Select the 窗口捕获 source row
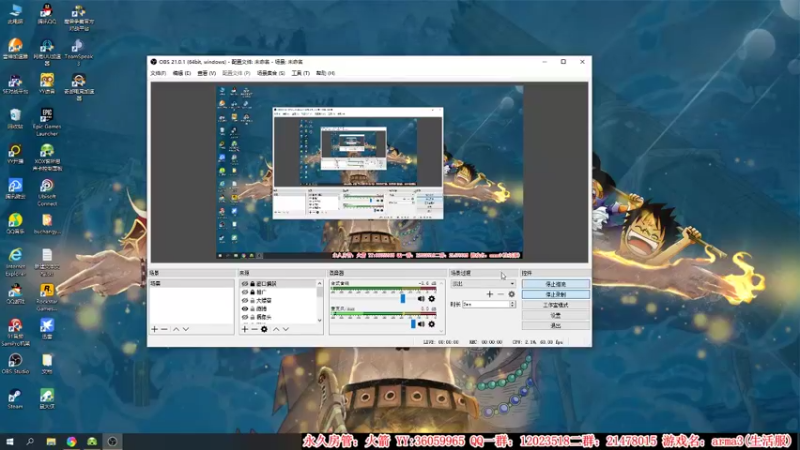Image resolution: width=800 pixels, height=450 pixels. [279, 284]
